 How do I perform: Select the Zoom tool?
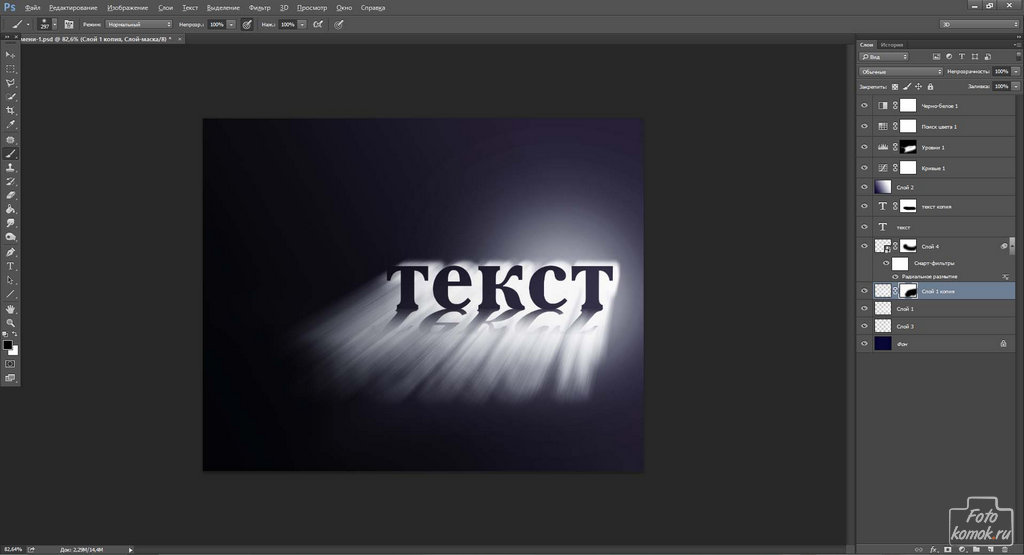[x=10, y=323]
